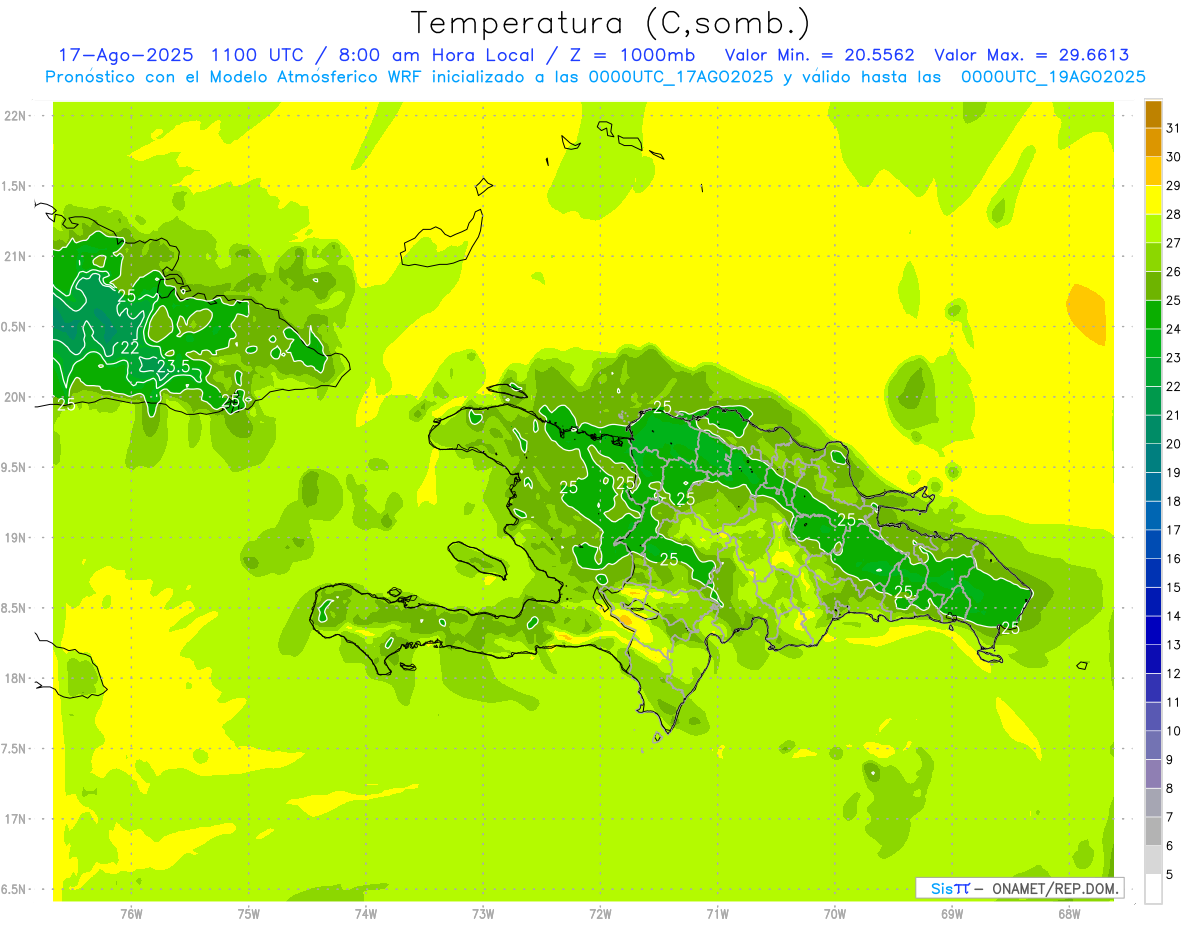Screen dimensions: 1200x927
Task: Click the "19N" latitude label
Action: click(16, 538)
